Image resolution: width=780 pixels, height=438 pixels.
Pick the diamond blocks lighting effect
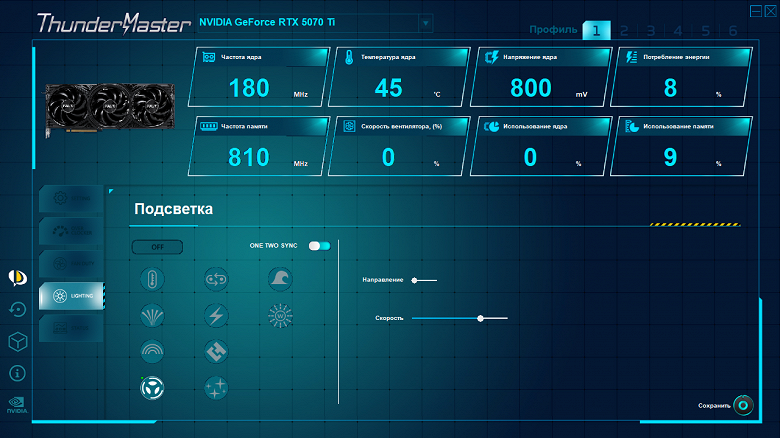pyautogui.click(x=216, y=351)
